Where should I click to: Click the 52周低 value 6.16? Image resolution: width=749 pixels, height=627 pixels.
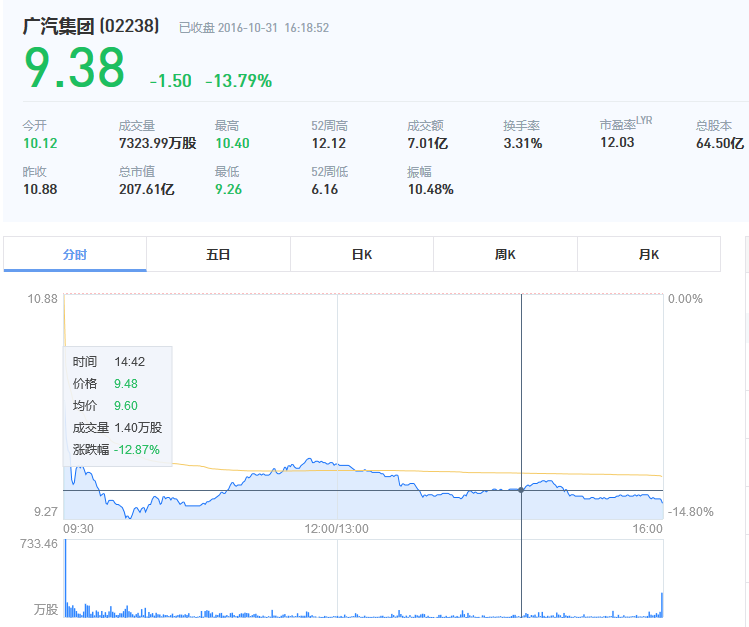coord(324,190)
